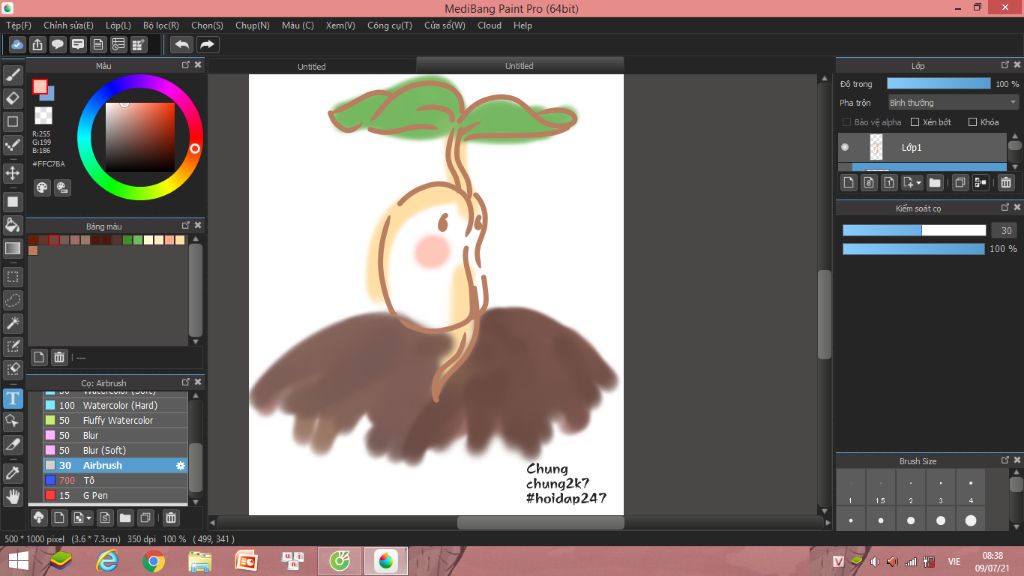Select the Divide/knife tool
This screenshot has width=1024, height=576.
[x=12, y=445]
